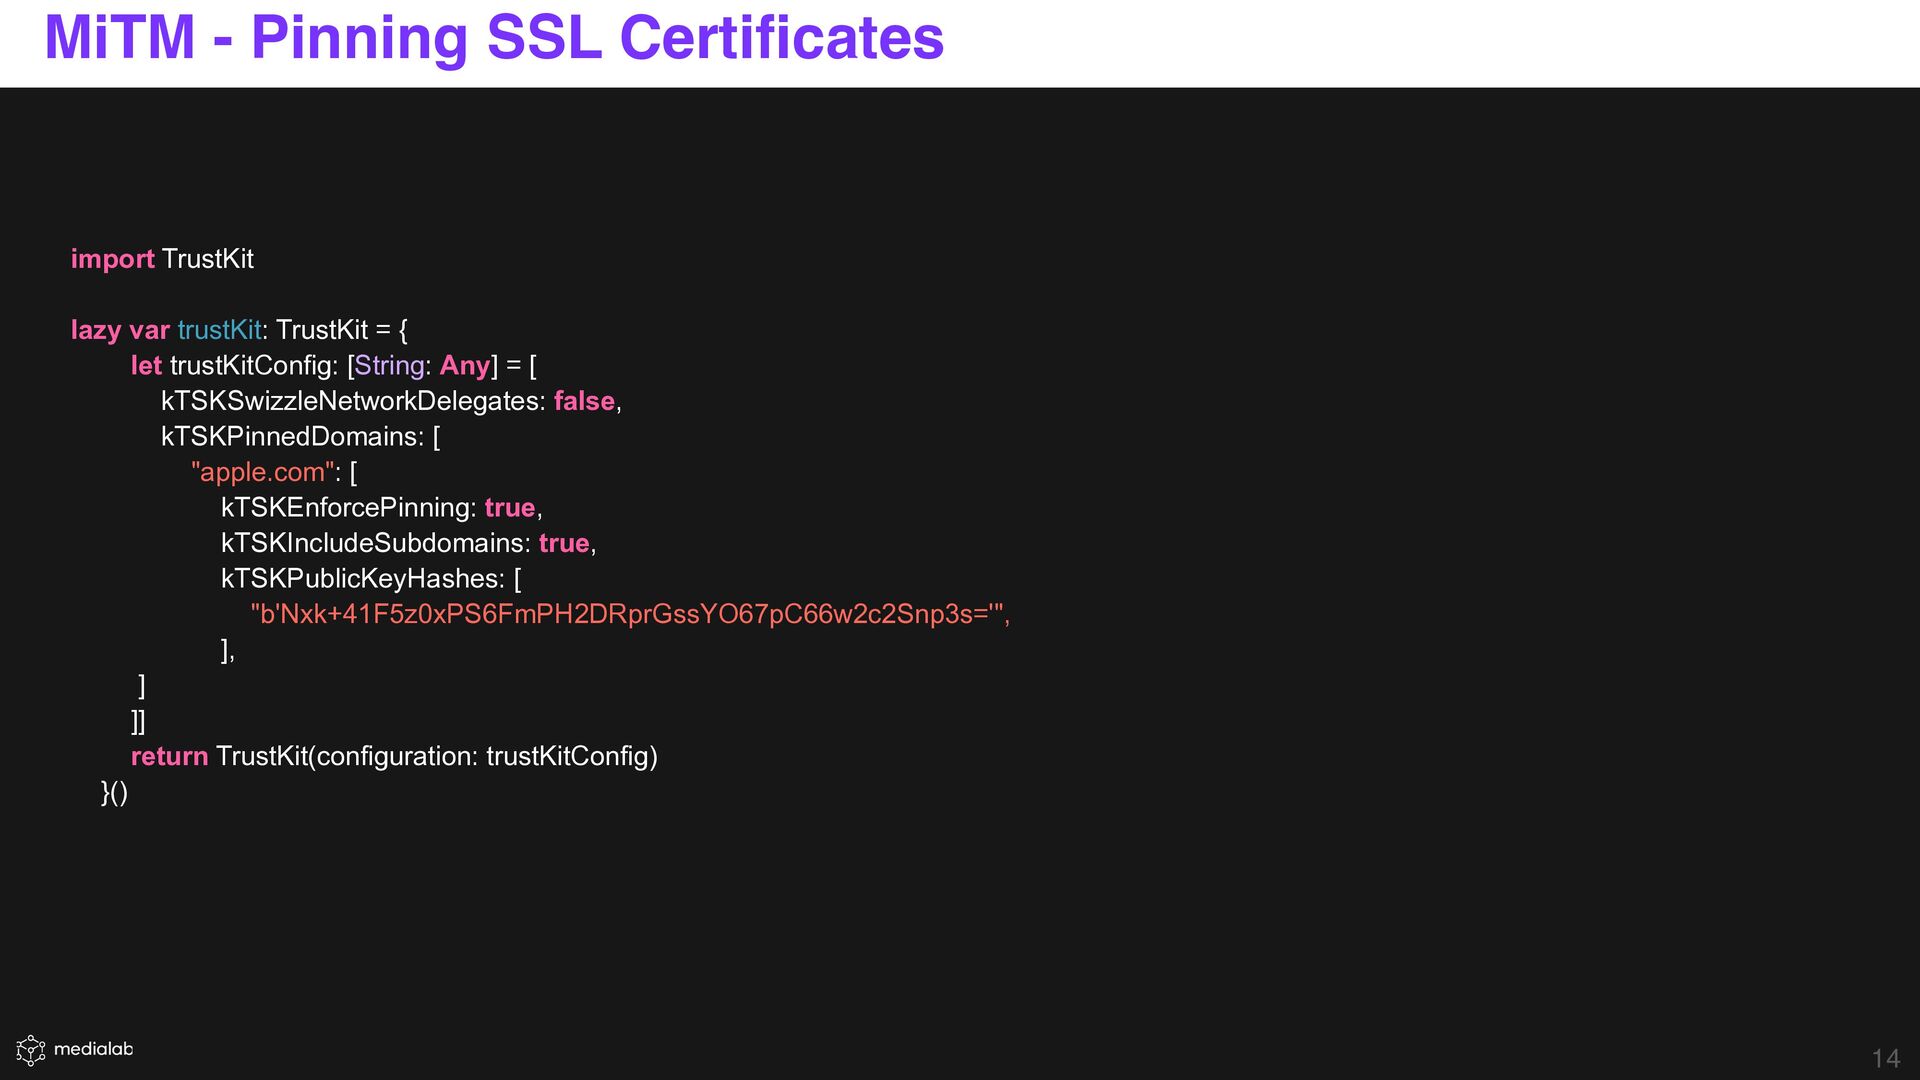This screenshot has width=1920, height=1080.
Task: Click the return keyword
Action: tap(169, 756)
